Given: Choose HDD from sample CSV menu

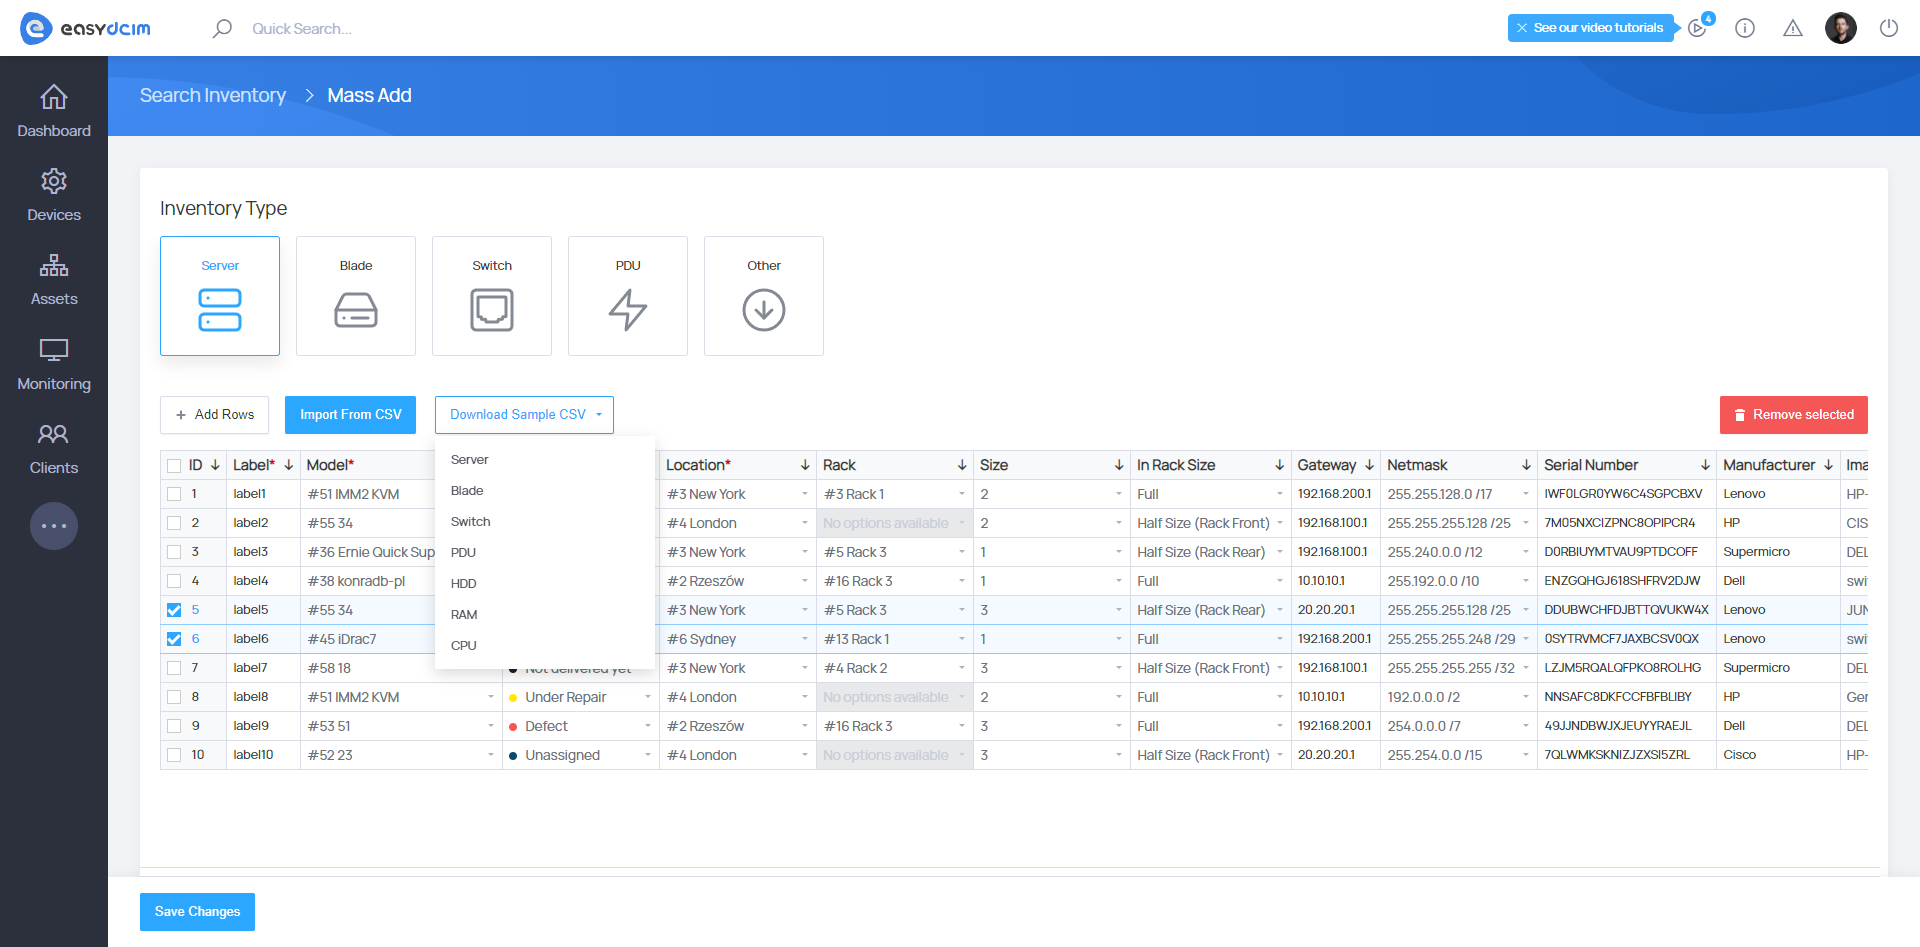Looking at the screenshot, I should point(545,584).
